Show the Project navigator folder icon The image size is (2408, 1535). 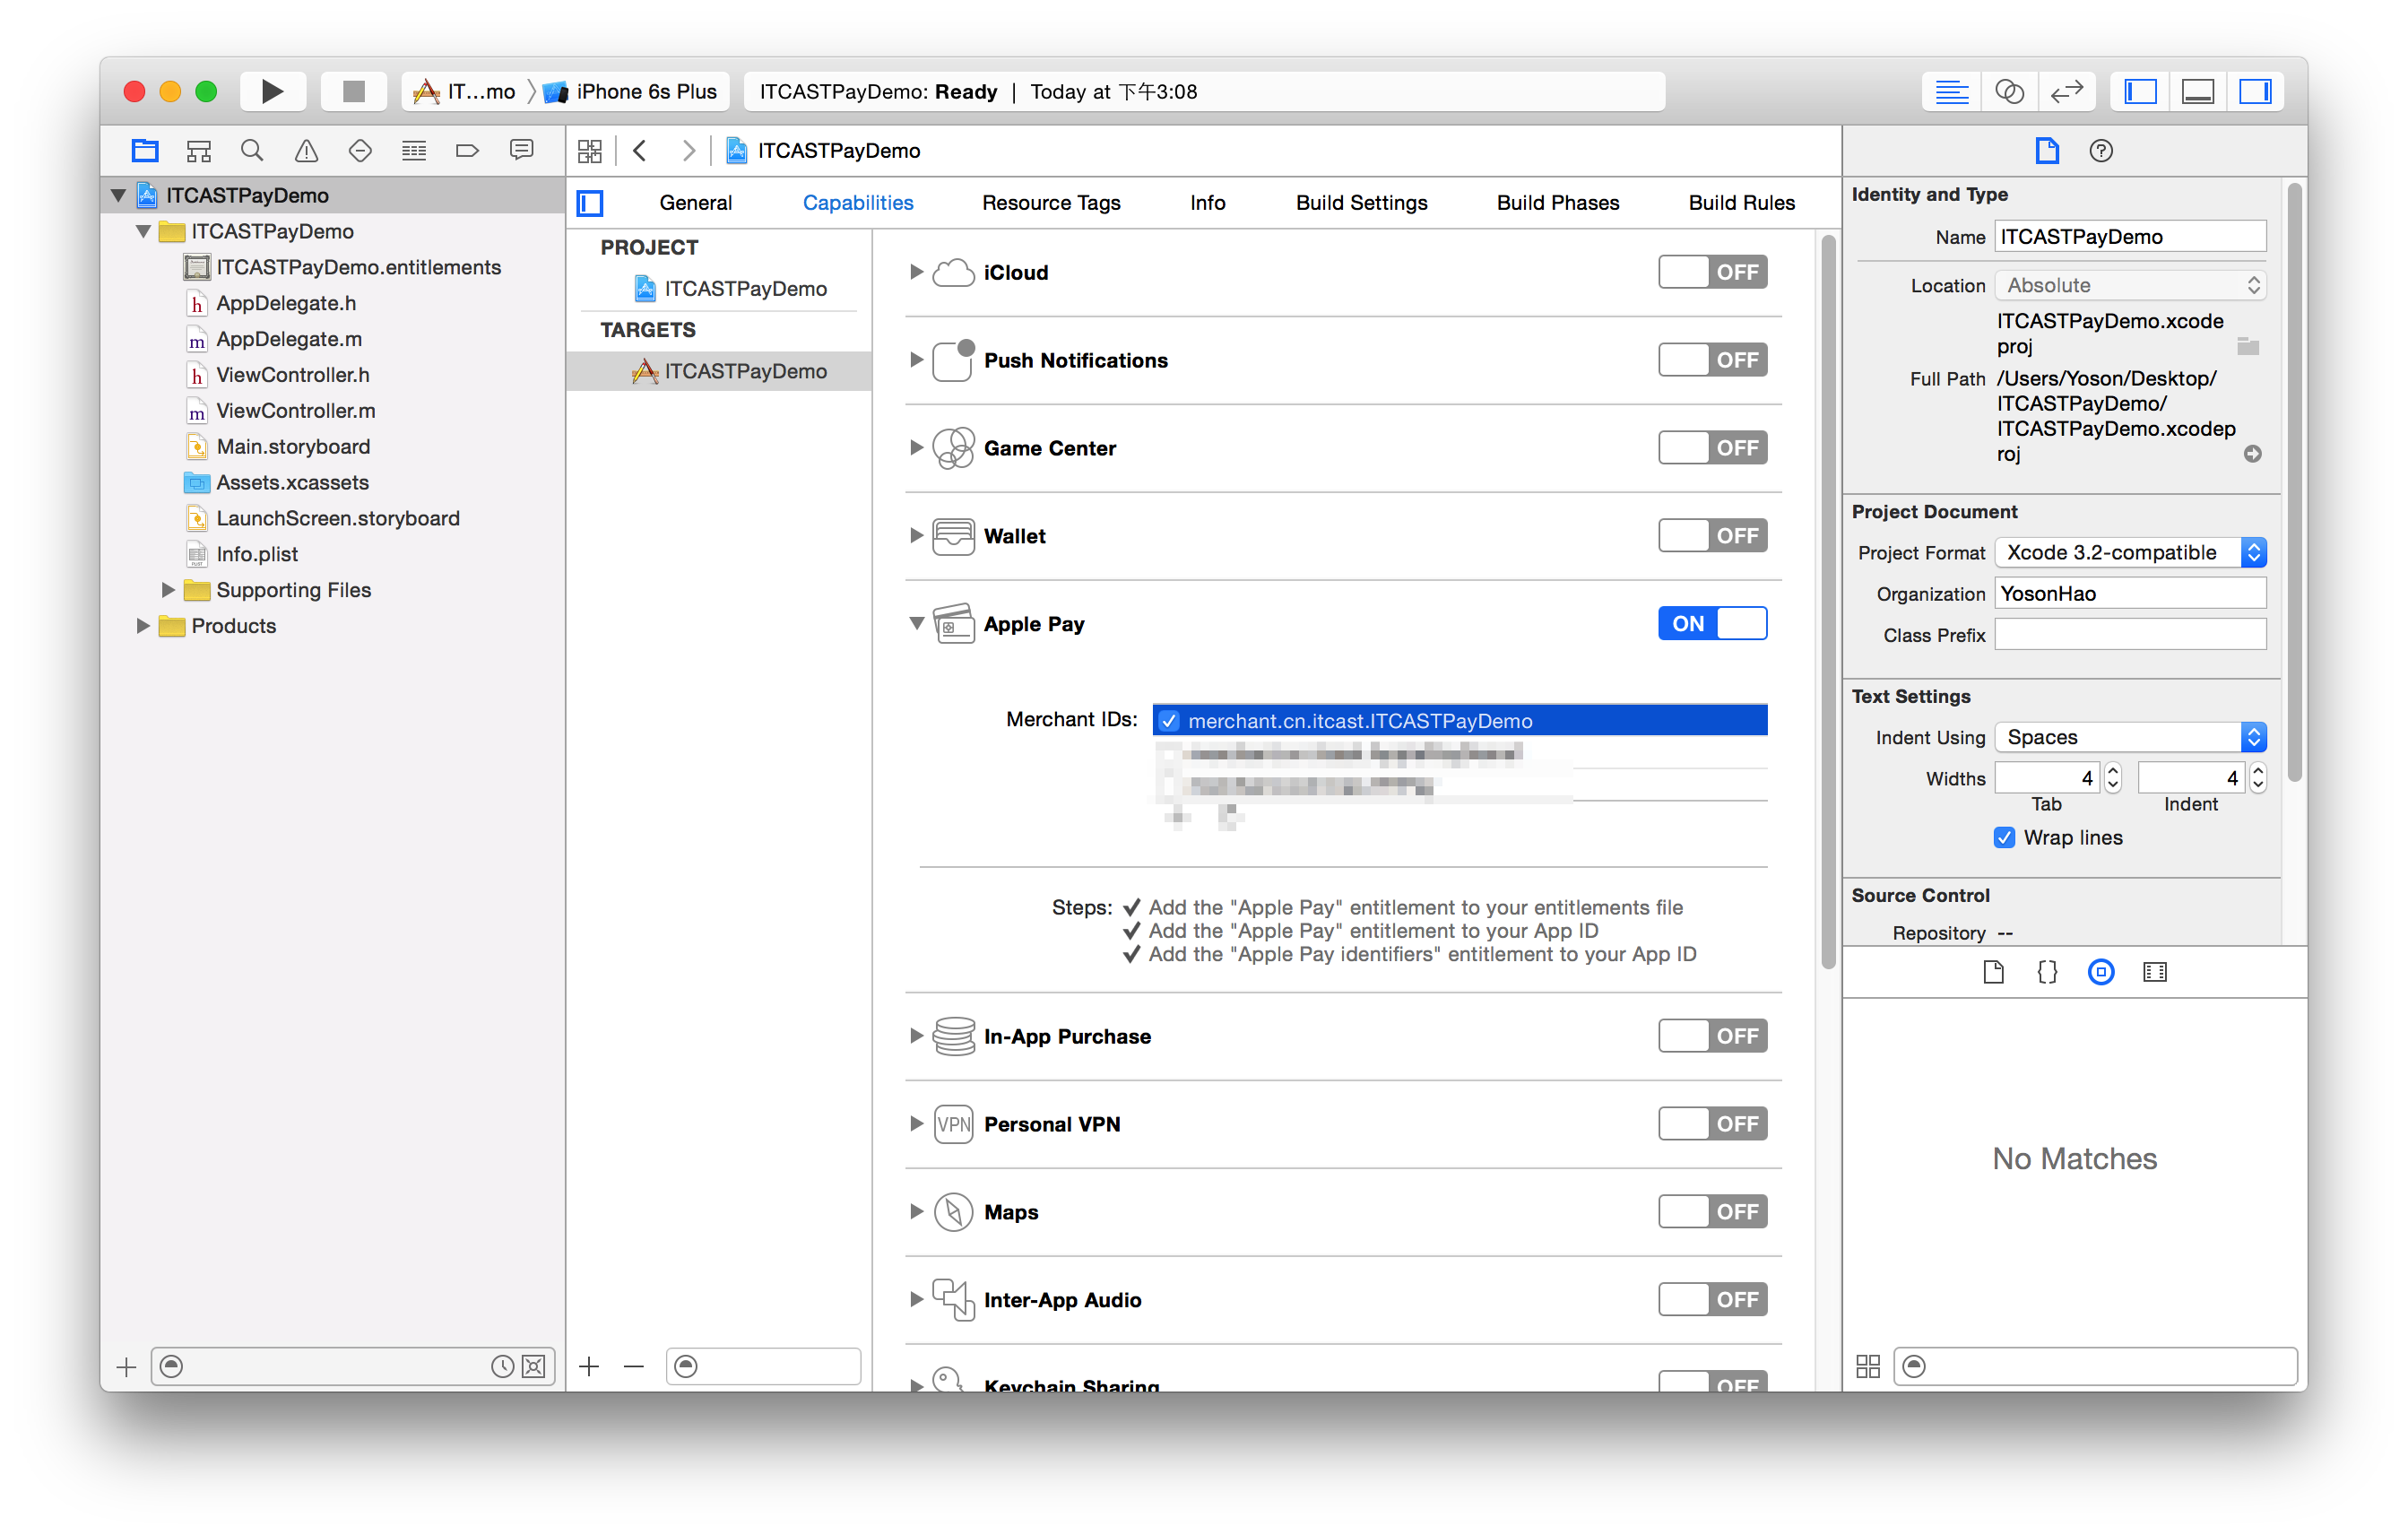click(x=145, y=150)
